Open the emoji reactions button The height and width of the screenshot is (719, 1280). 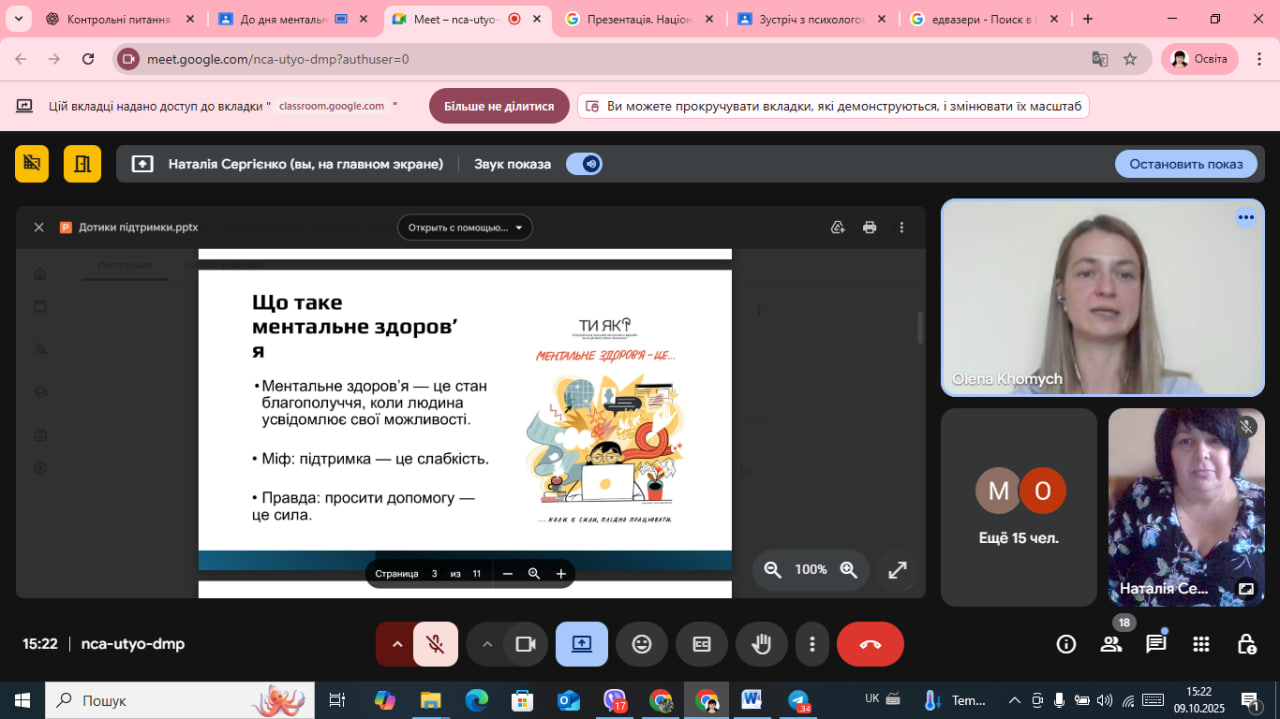tap(642, 644)
